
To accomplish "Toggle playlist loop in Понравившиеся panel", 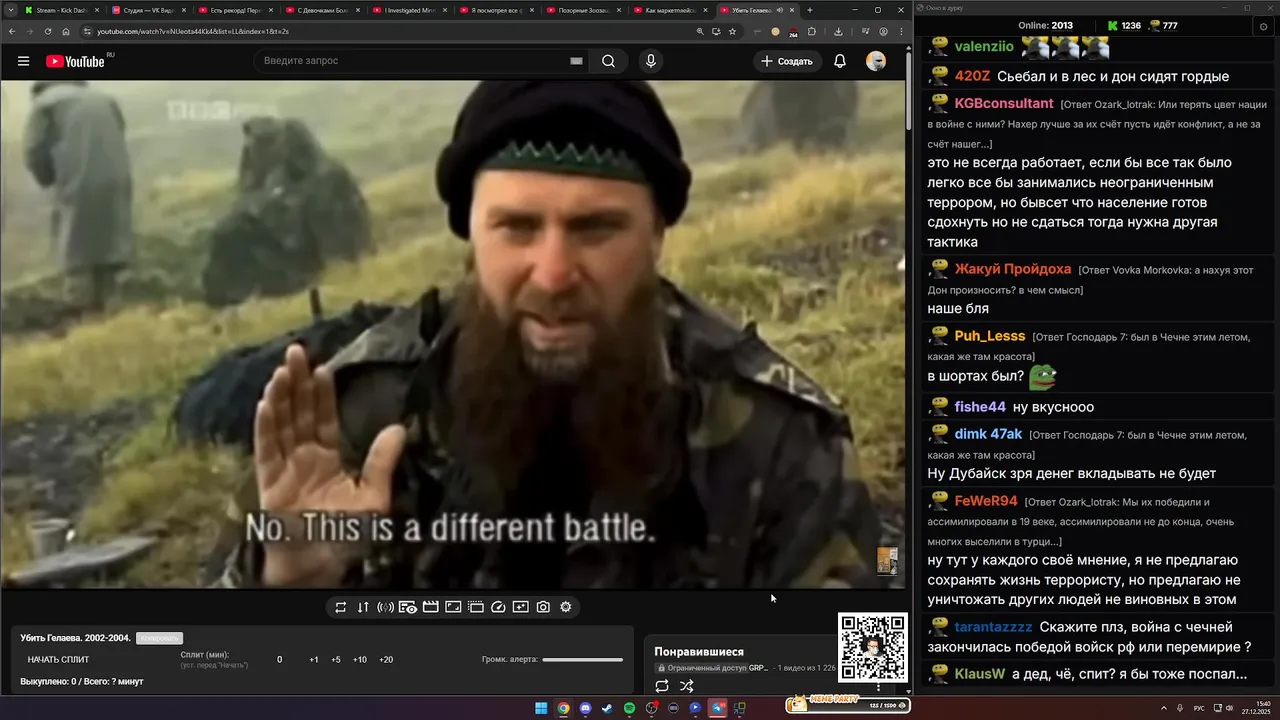I will tap(662, 686).
